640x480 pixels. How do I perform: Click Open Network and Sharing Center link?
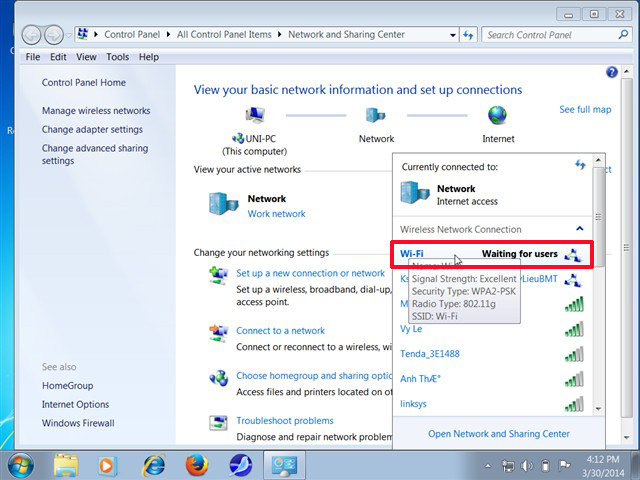tap(498, 434)
